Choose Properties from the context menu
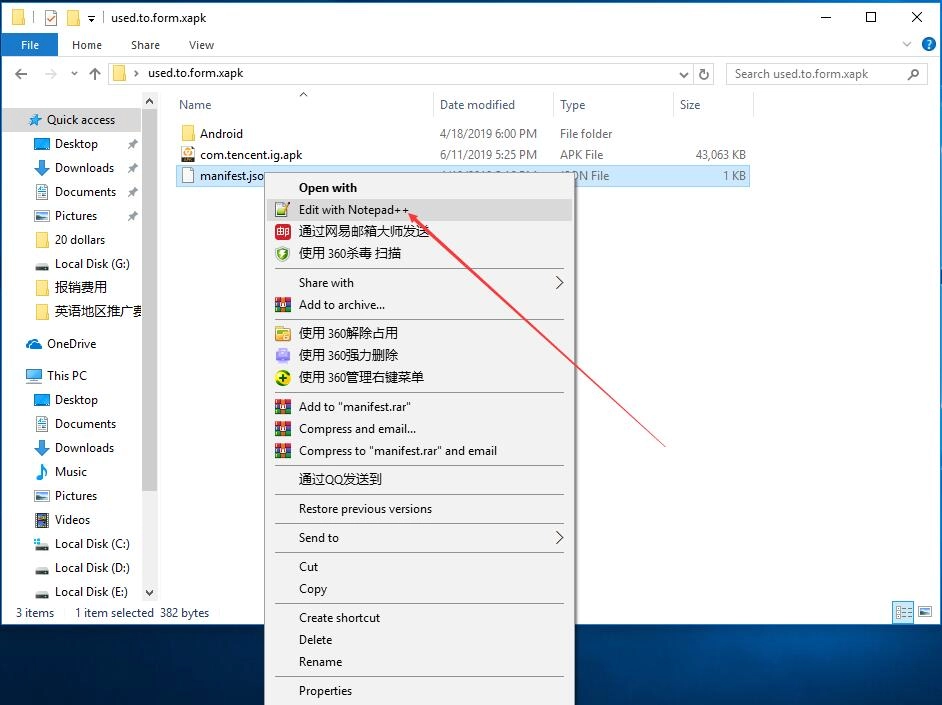 click(325, 691)
